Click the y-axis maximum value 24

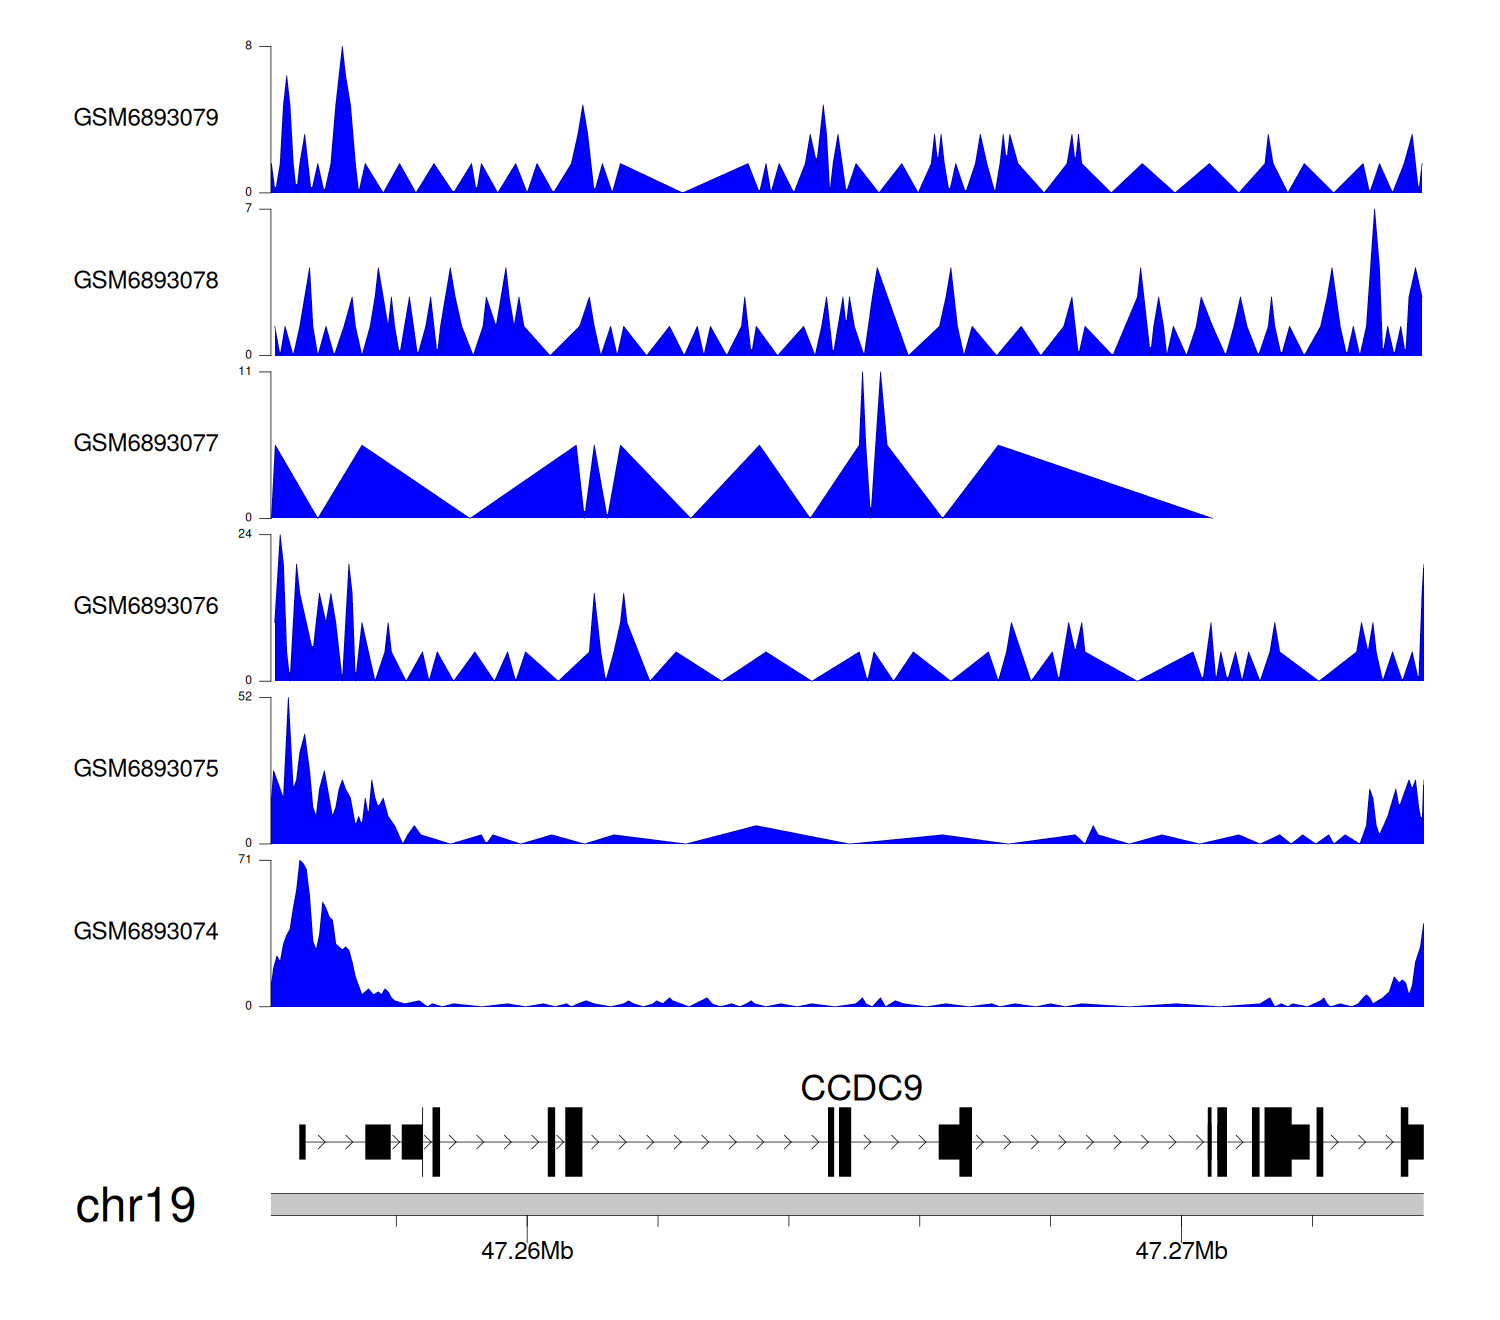coord(245,534)
